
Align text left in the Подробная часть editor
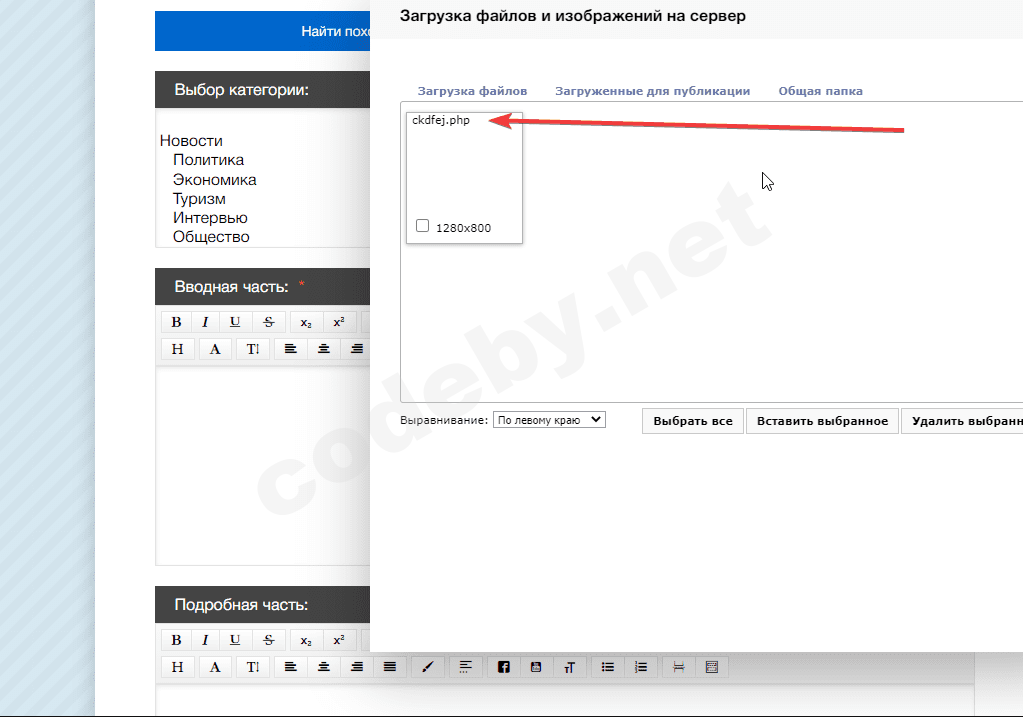291,667
